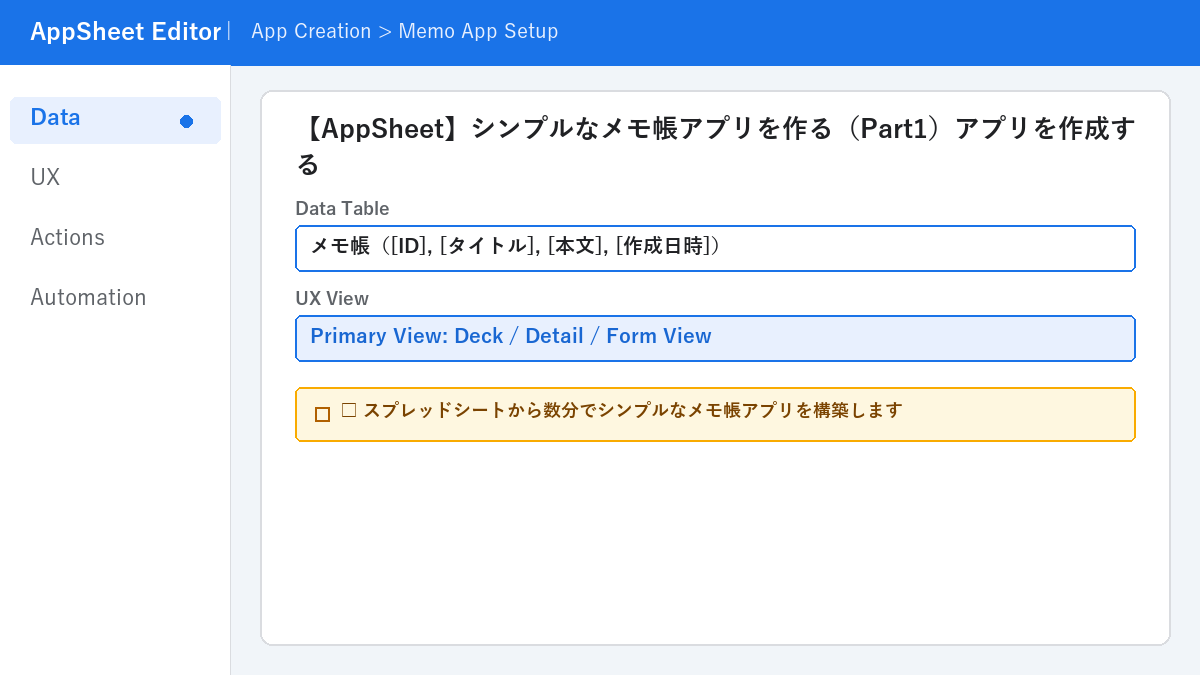Click the 【AppSheet】シンプルなメモ帳アプリを作る heading
This screenshot has height=675, width=1200.
pos(717,146)
